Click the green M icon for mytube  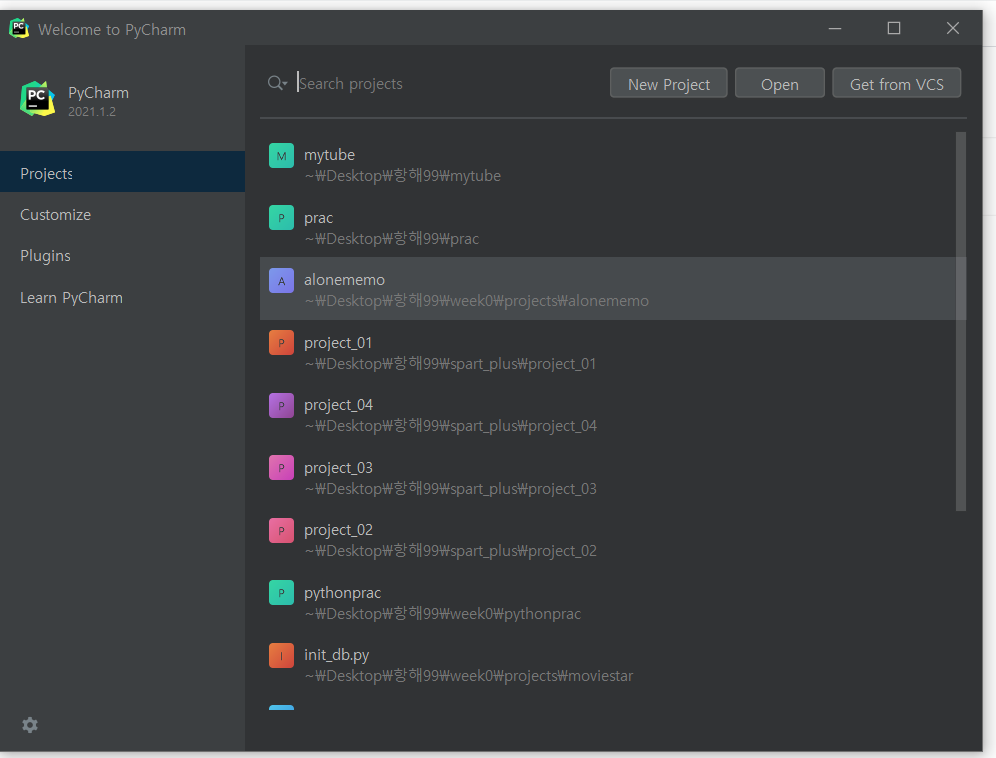(x=281, y=156)
